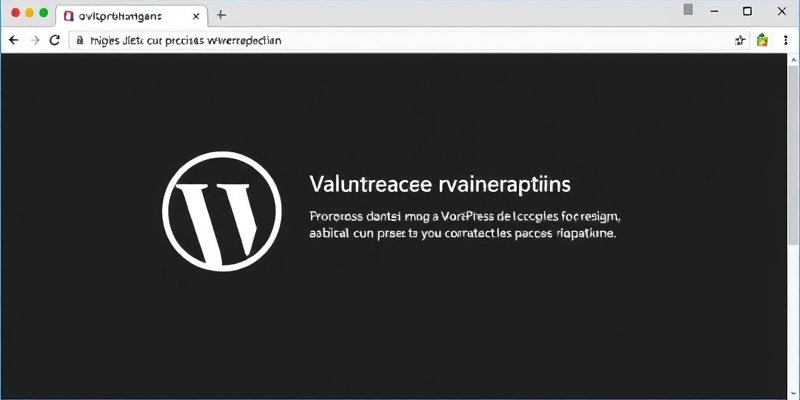
Task: Close the current browser tab
Action: tap(196, 16)
